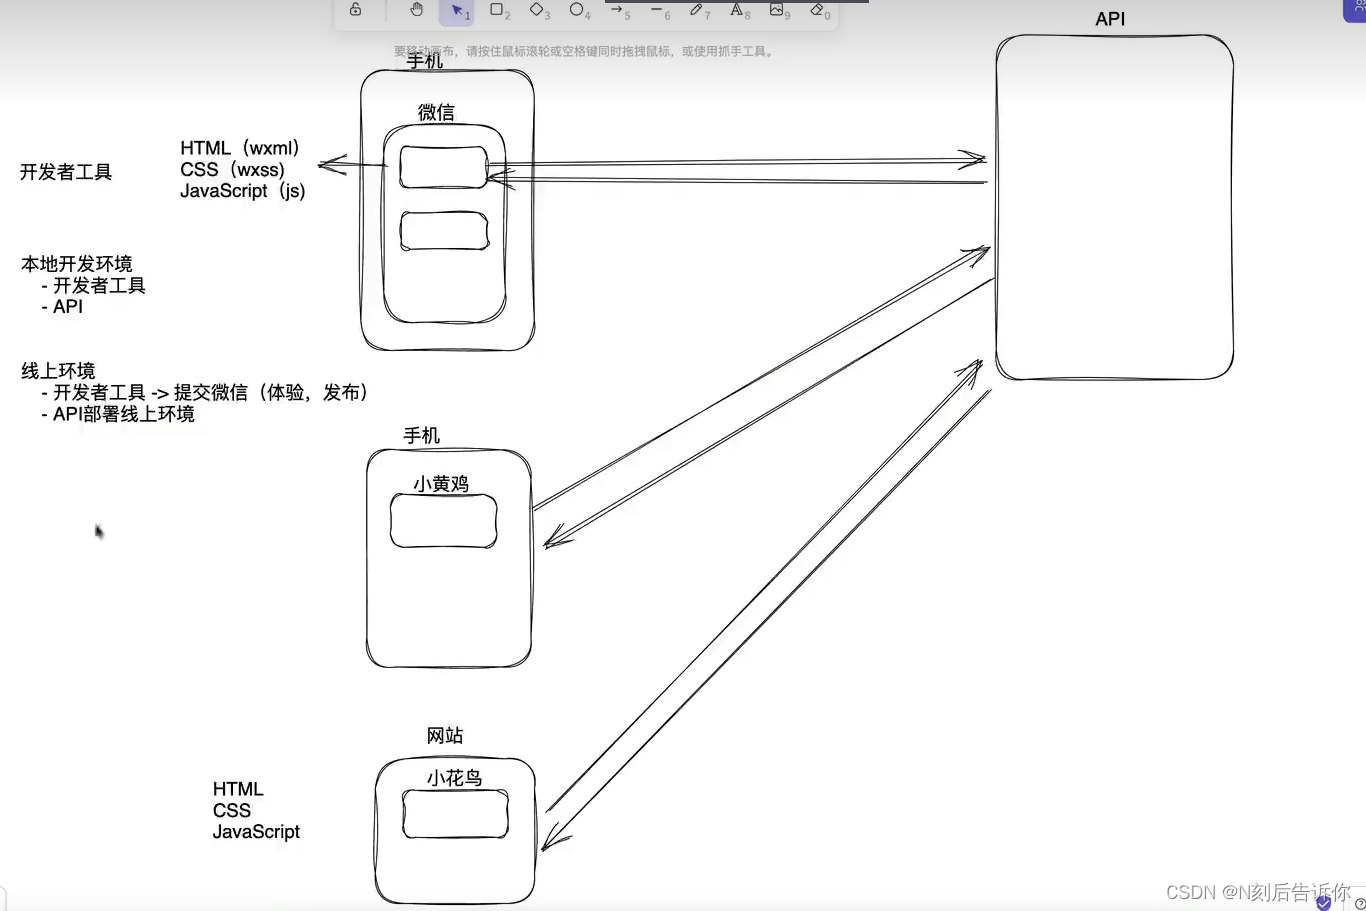Click the "线上环境" heading text
The height and width of the screenshot is (911, 1366).
58,371
